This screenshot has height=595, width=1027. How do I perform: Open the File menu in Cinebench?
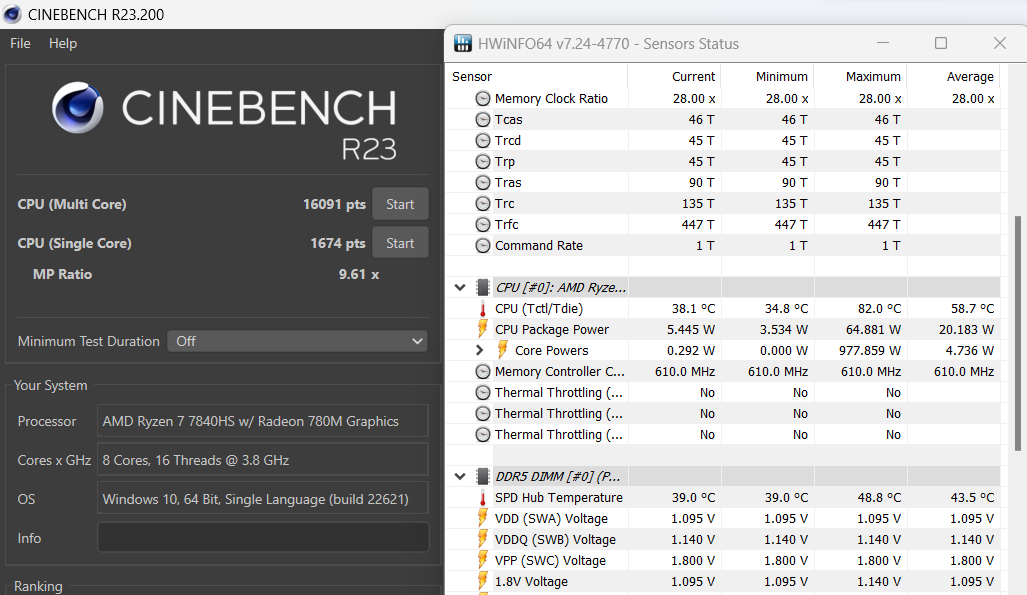pyautogui.click(x=20, y=43)
